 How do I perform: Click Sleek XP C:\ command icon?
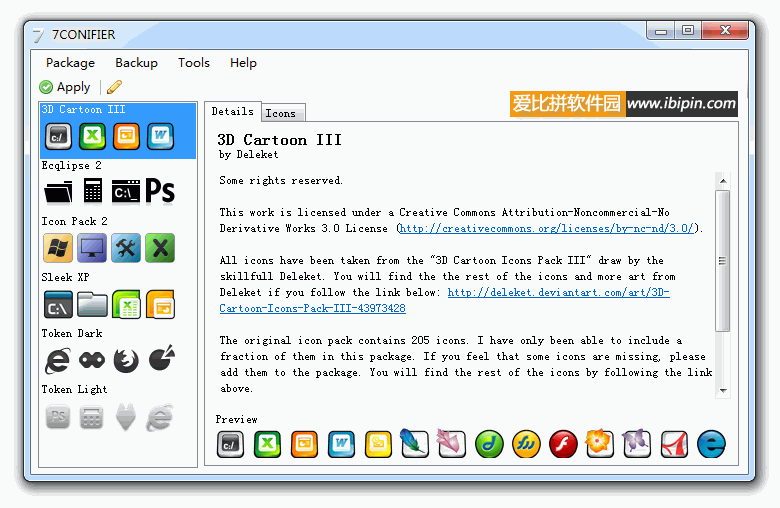pos(58,305)
